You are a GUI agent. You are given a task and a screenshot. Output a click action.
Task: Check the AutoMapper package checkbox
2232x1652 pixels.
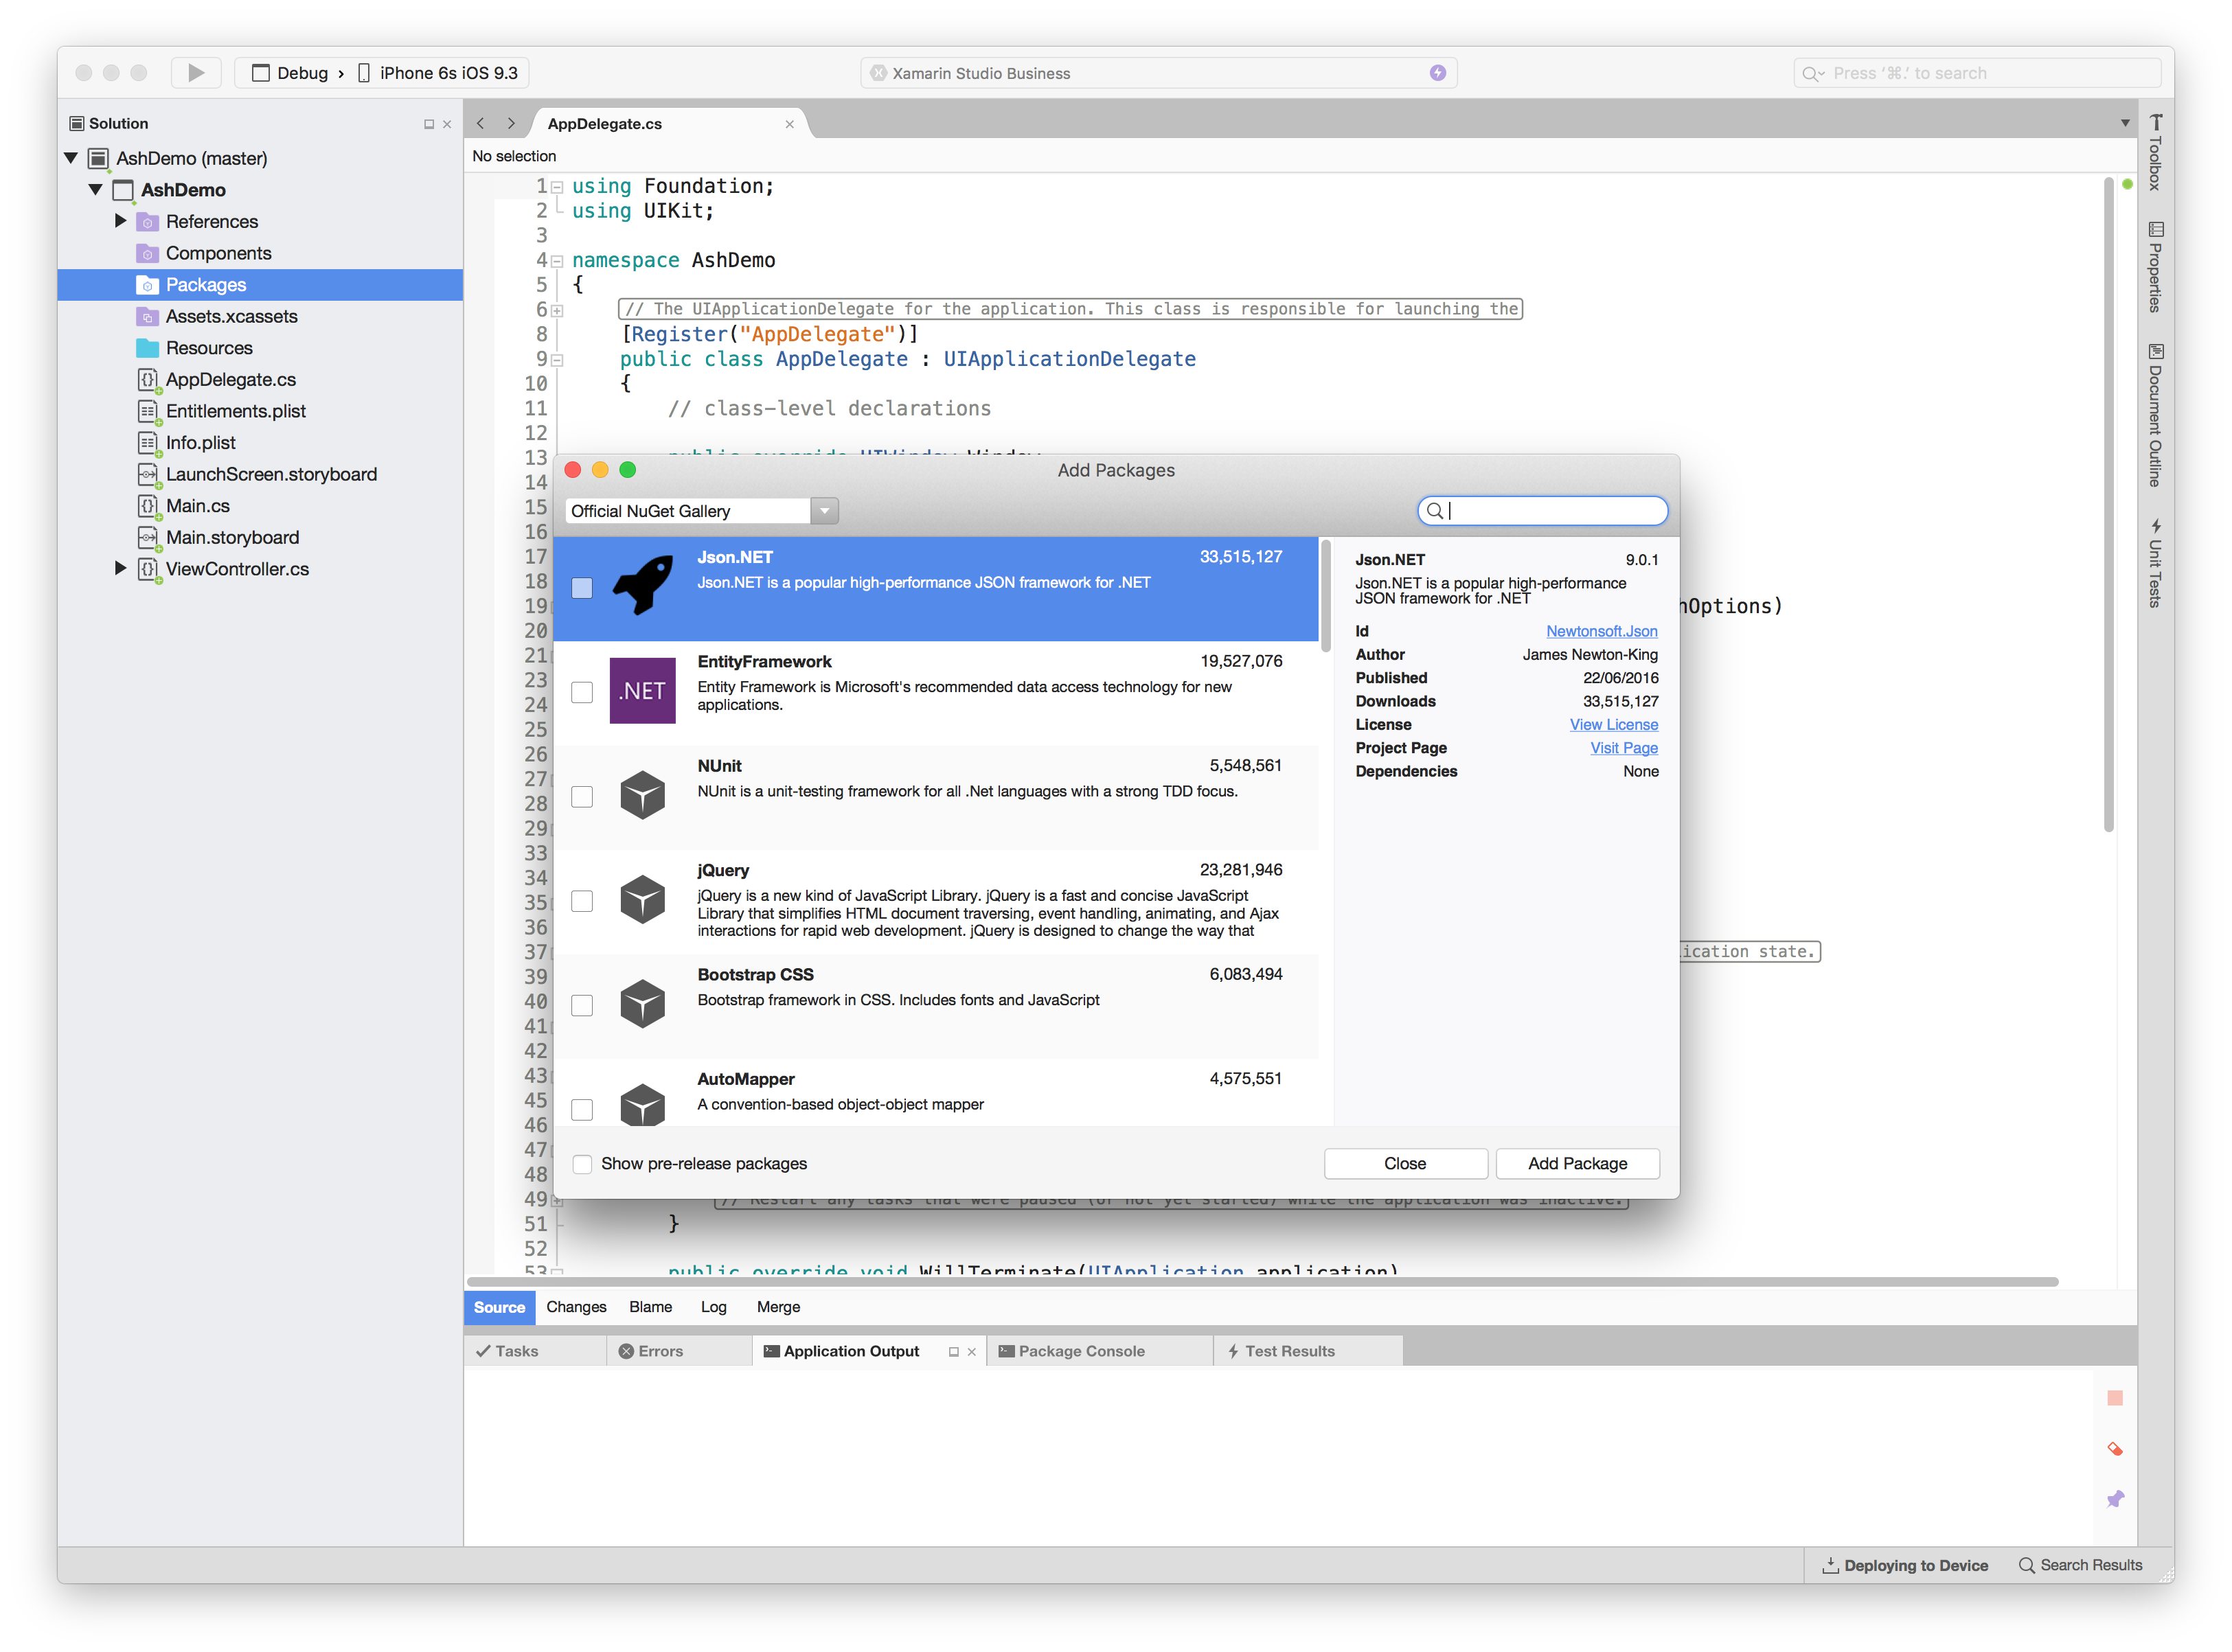(581, 1110)
